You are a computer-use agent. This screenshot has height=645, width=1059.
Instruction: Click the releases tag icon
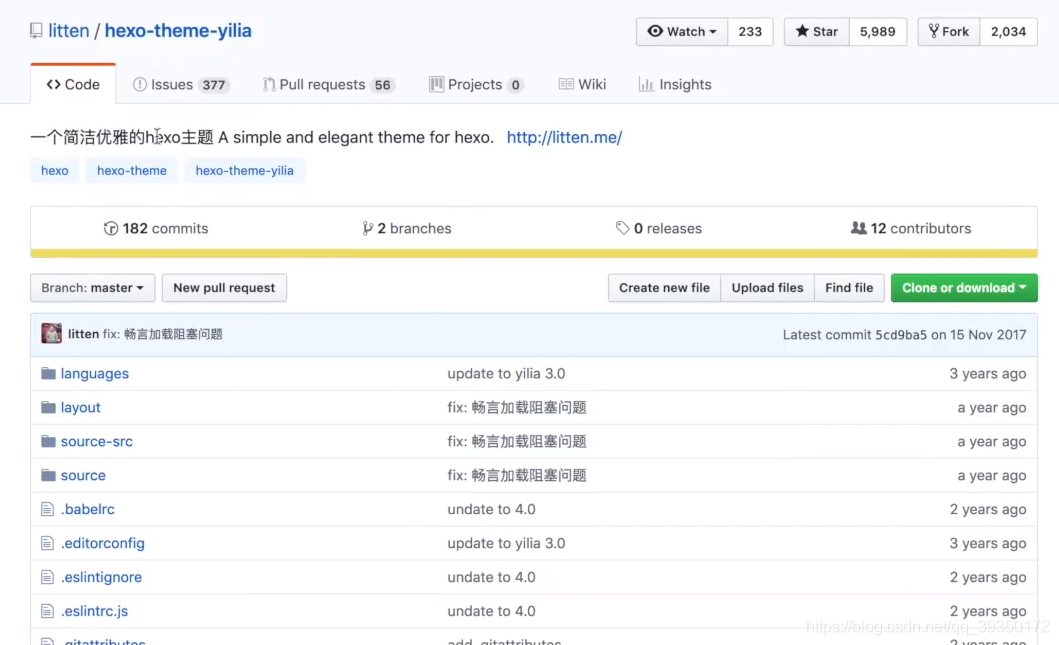coord(623,228)
